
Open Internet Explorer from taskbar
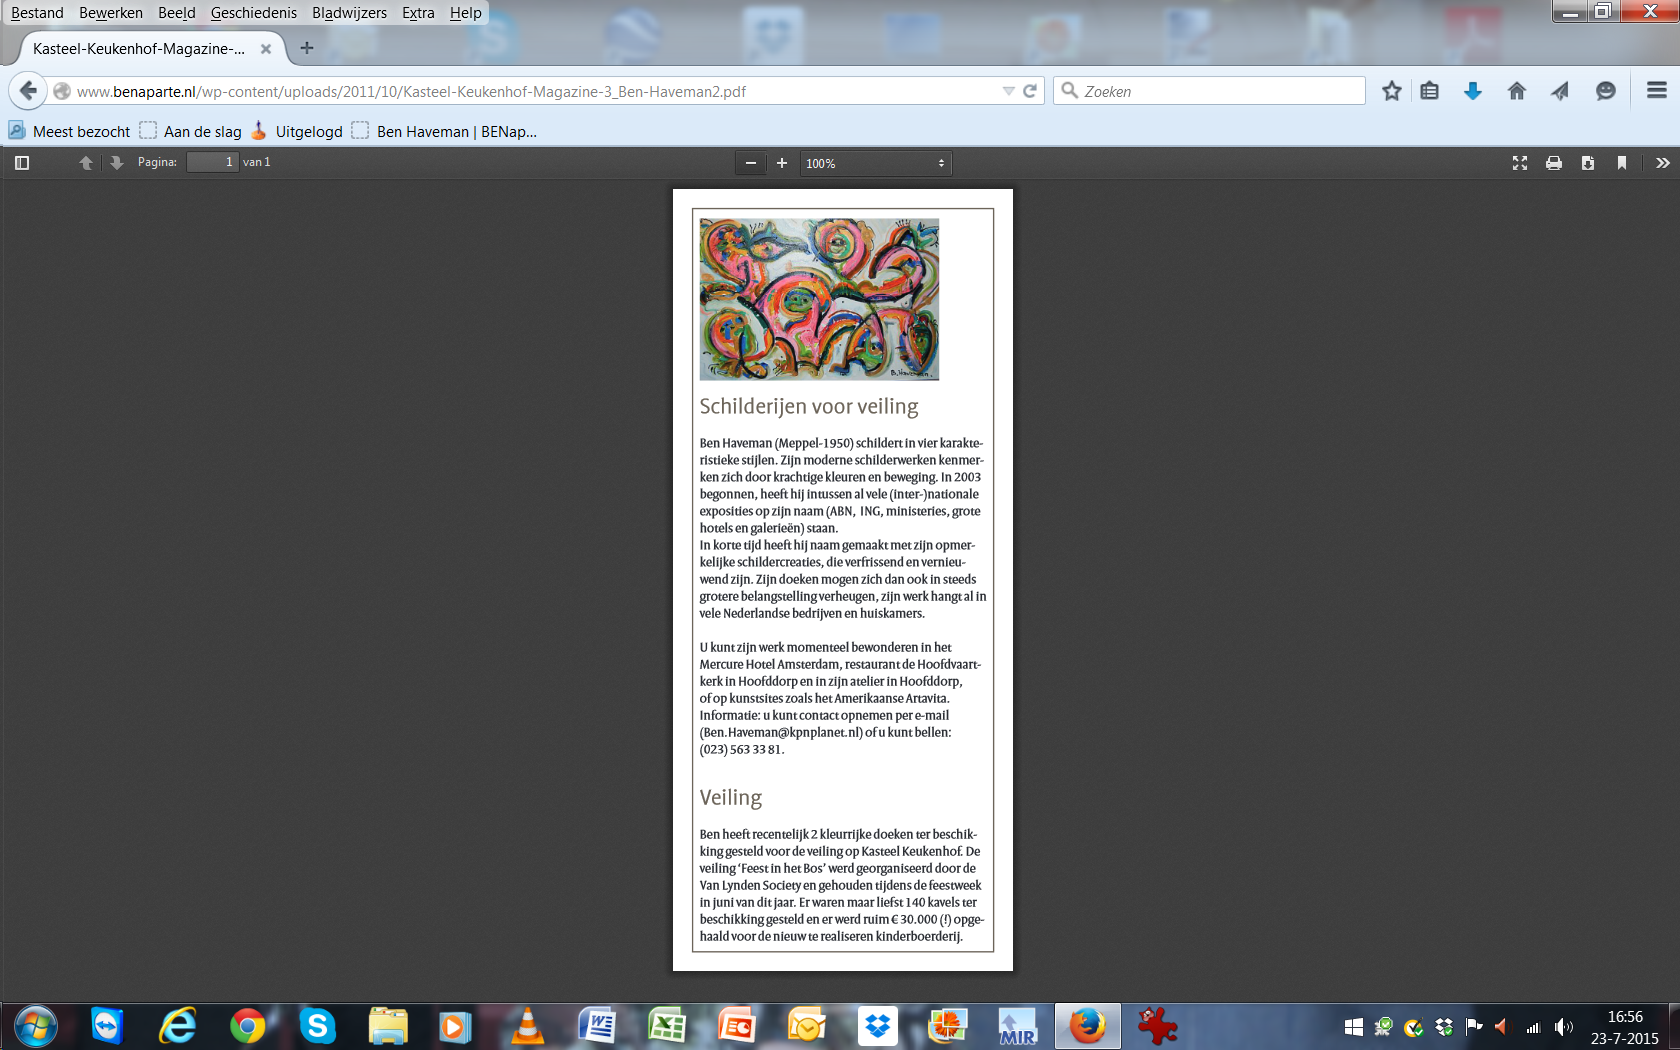coord(178,1026)
